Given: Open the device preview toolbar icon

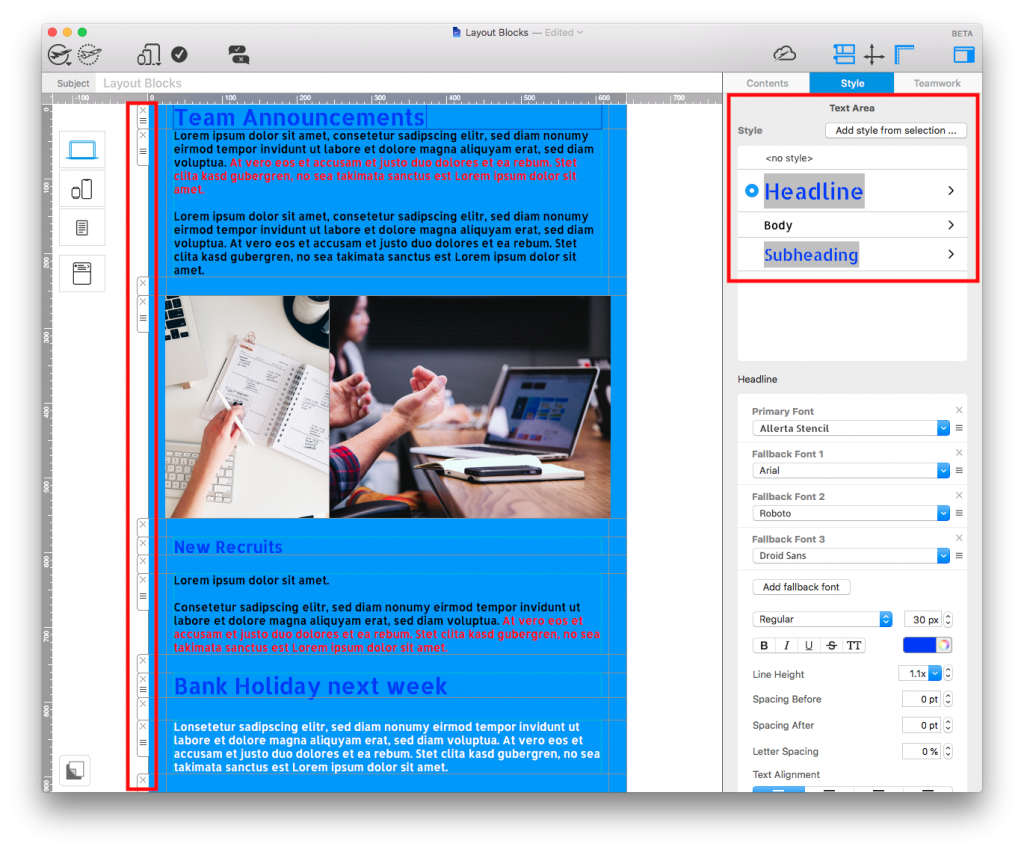Looking at the screenshot, I should [149, 55].
